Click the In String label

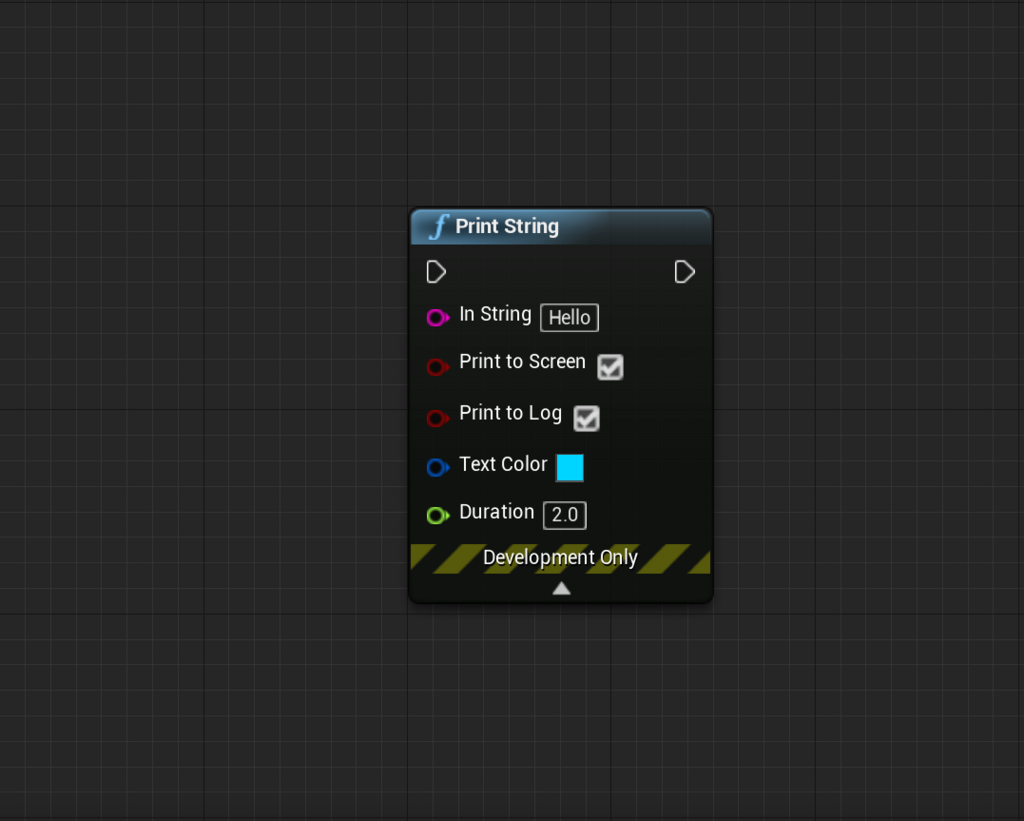(x=495, y=314)
